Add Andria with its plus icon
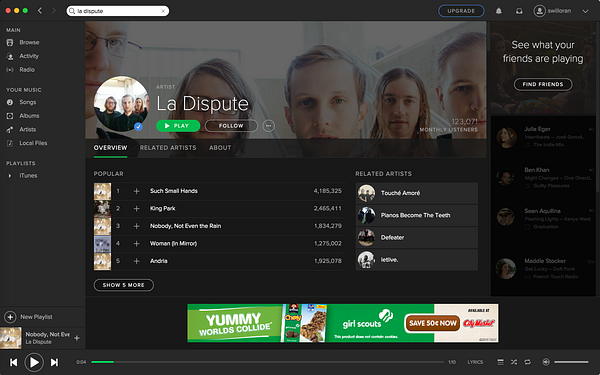The image size is (600, 375). [137, 261]
